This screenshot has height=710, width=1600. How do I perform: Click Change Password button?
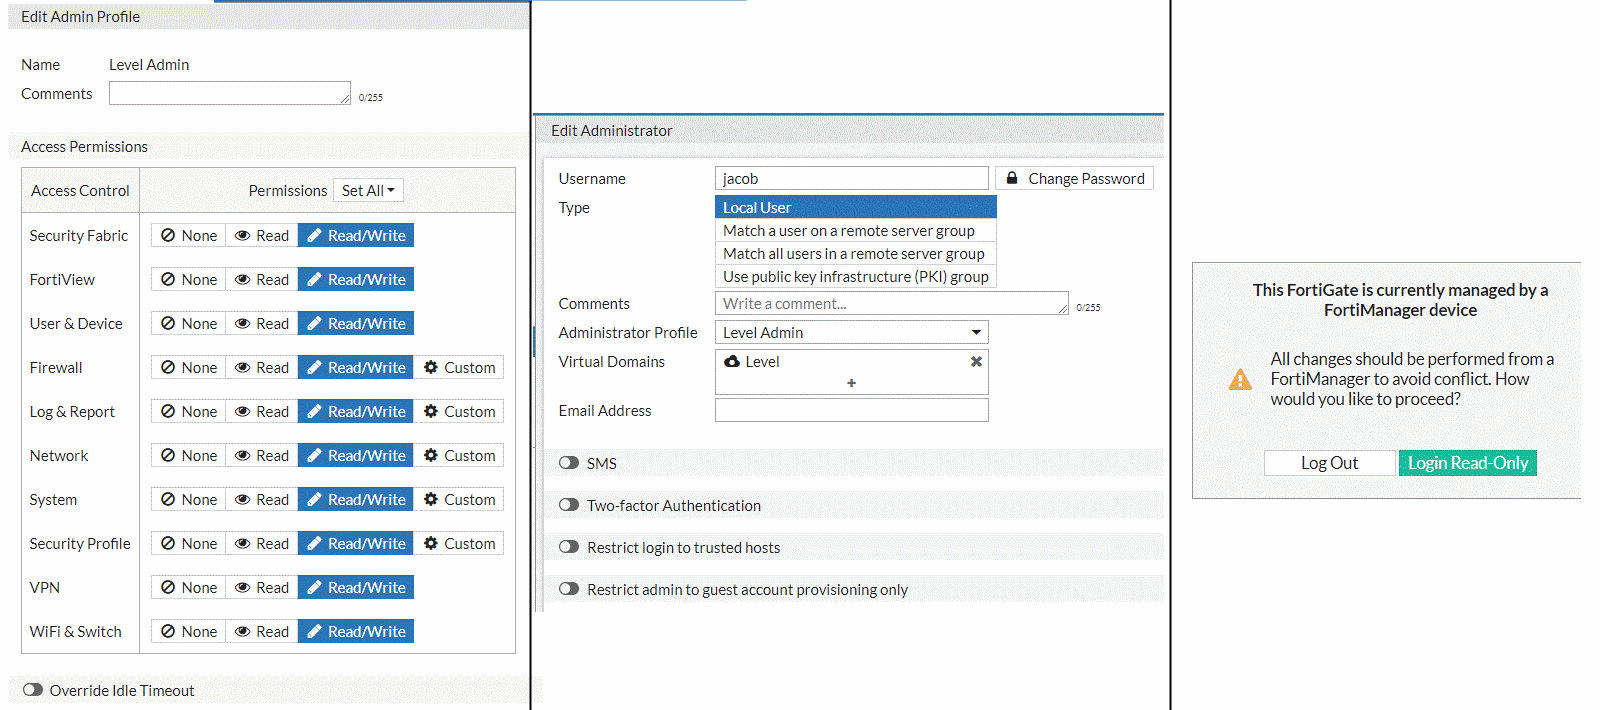[x=1075, y=178]
